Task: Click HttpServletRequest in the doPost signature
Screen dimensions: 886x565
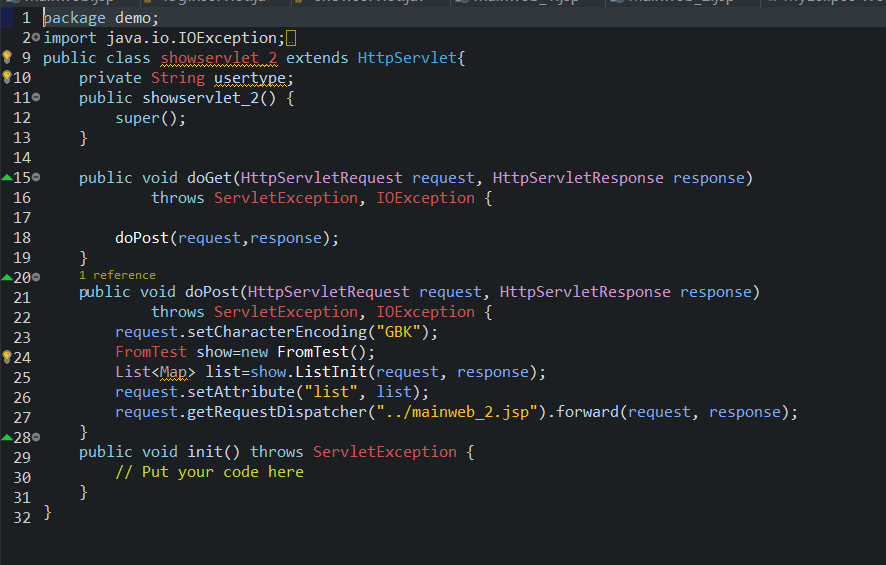Action: 328,292
